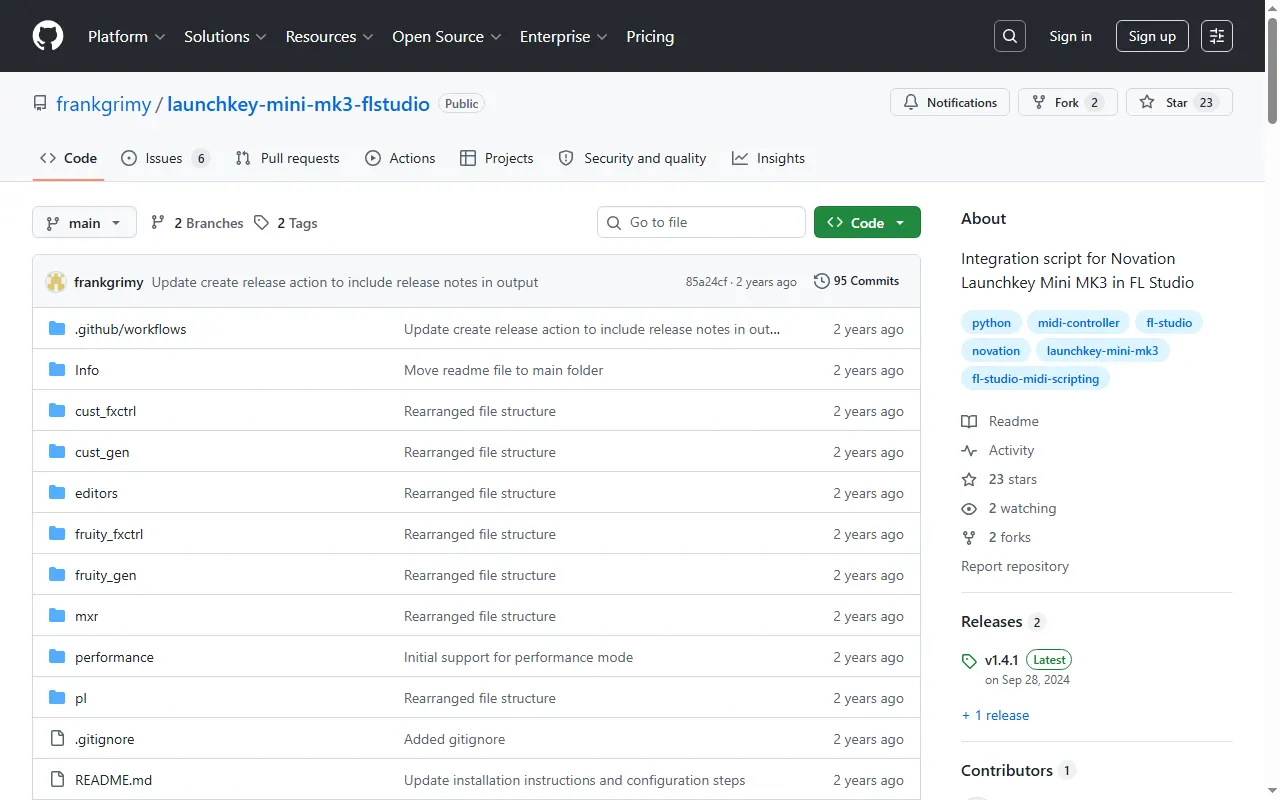This screenshot has width=1280, height=800.
Task: Click the fruity_gen folder icon
Action: 57,575
